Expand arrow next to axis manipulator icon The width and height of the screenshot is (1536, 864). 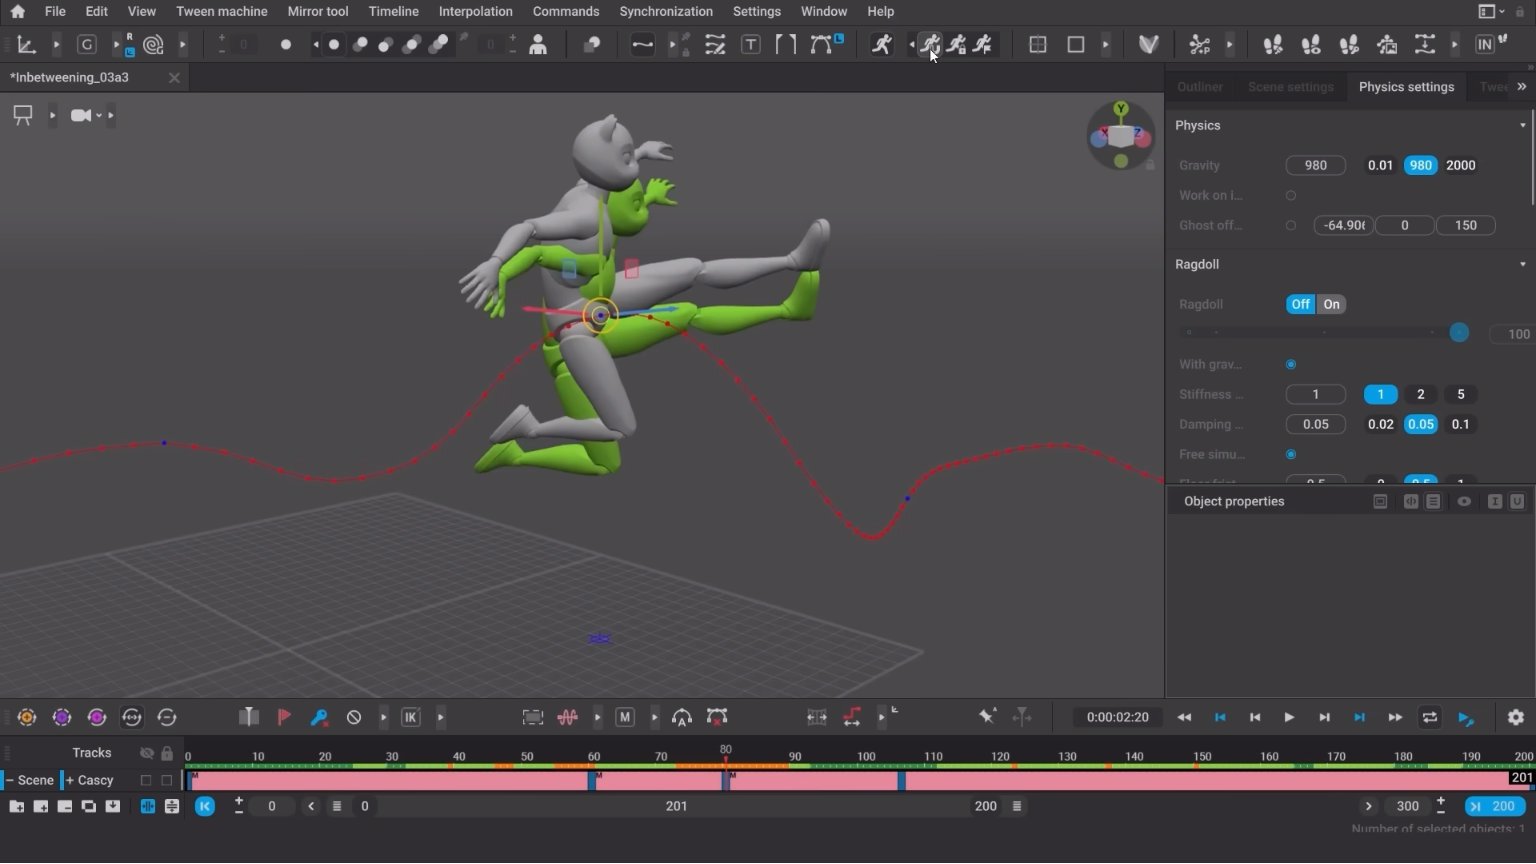pos(56,45)
